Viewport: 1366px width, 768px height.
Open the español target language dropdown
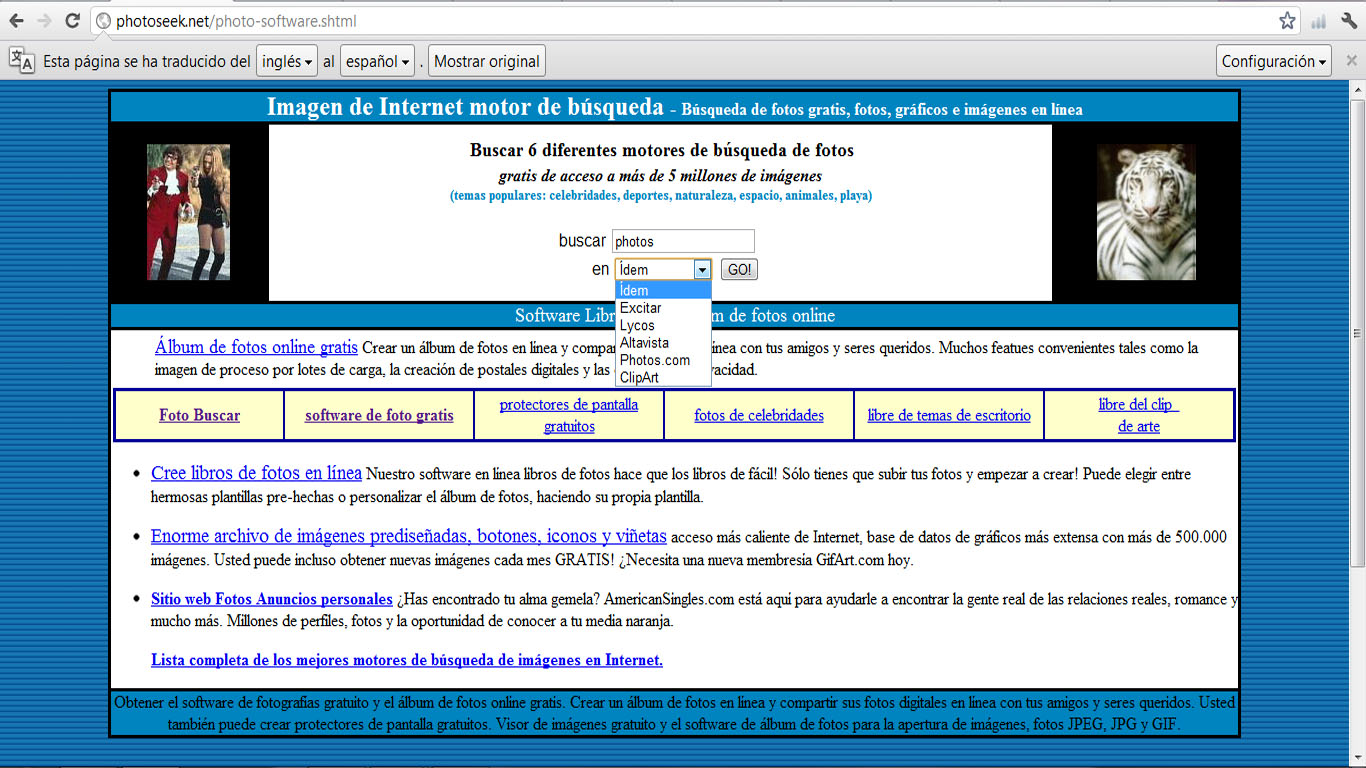pos(377,61)
